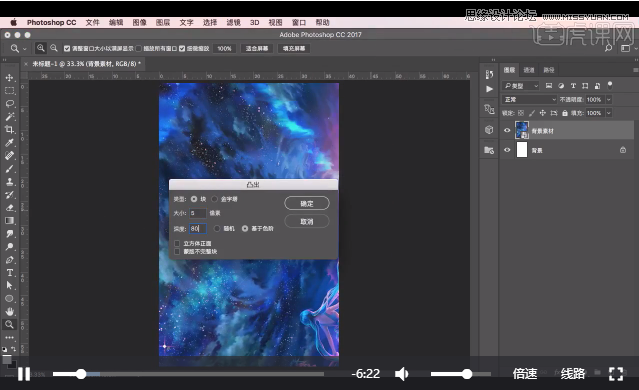Image resolution: width=639 pixels, height=390 pixels.
Task: Select the Crop tool
Action: point(9,130)
